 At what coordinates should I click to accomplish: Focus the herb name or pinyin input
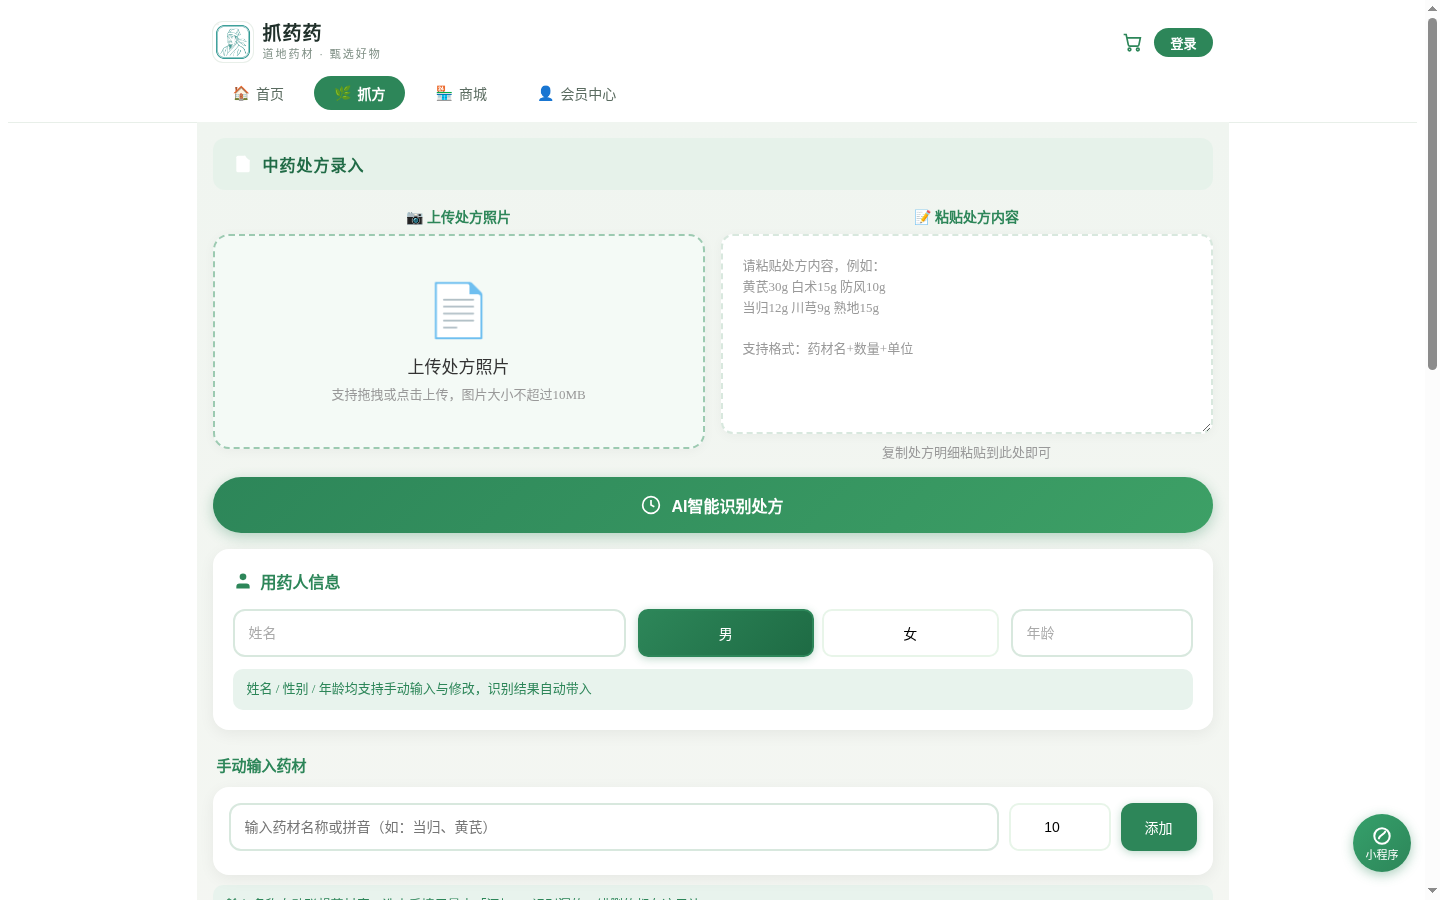tap(614, 827)
